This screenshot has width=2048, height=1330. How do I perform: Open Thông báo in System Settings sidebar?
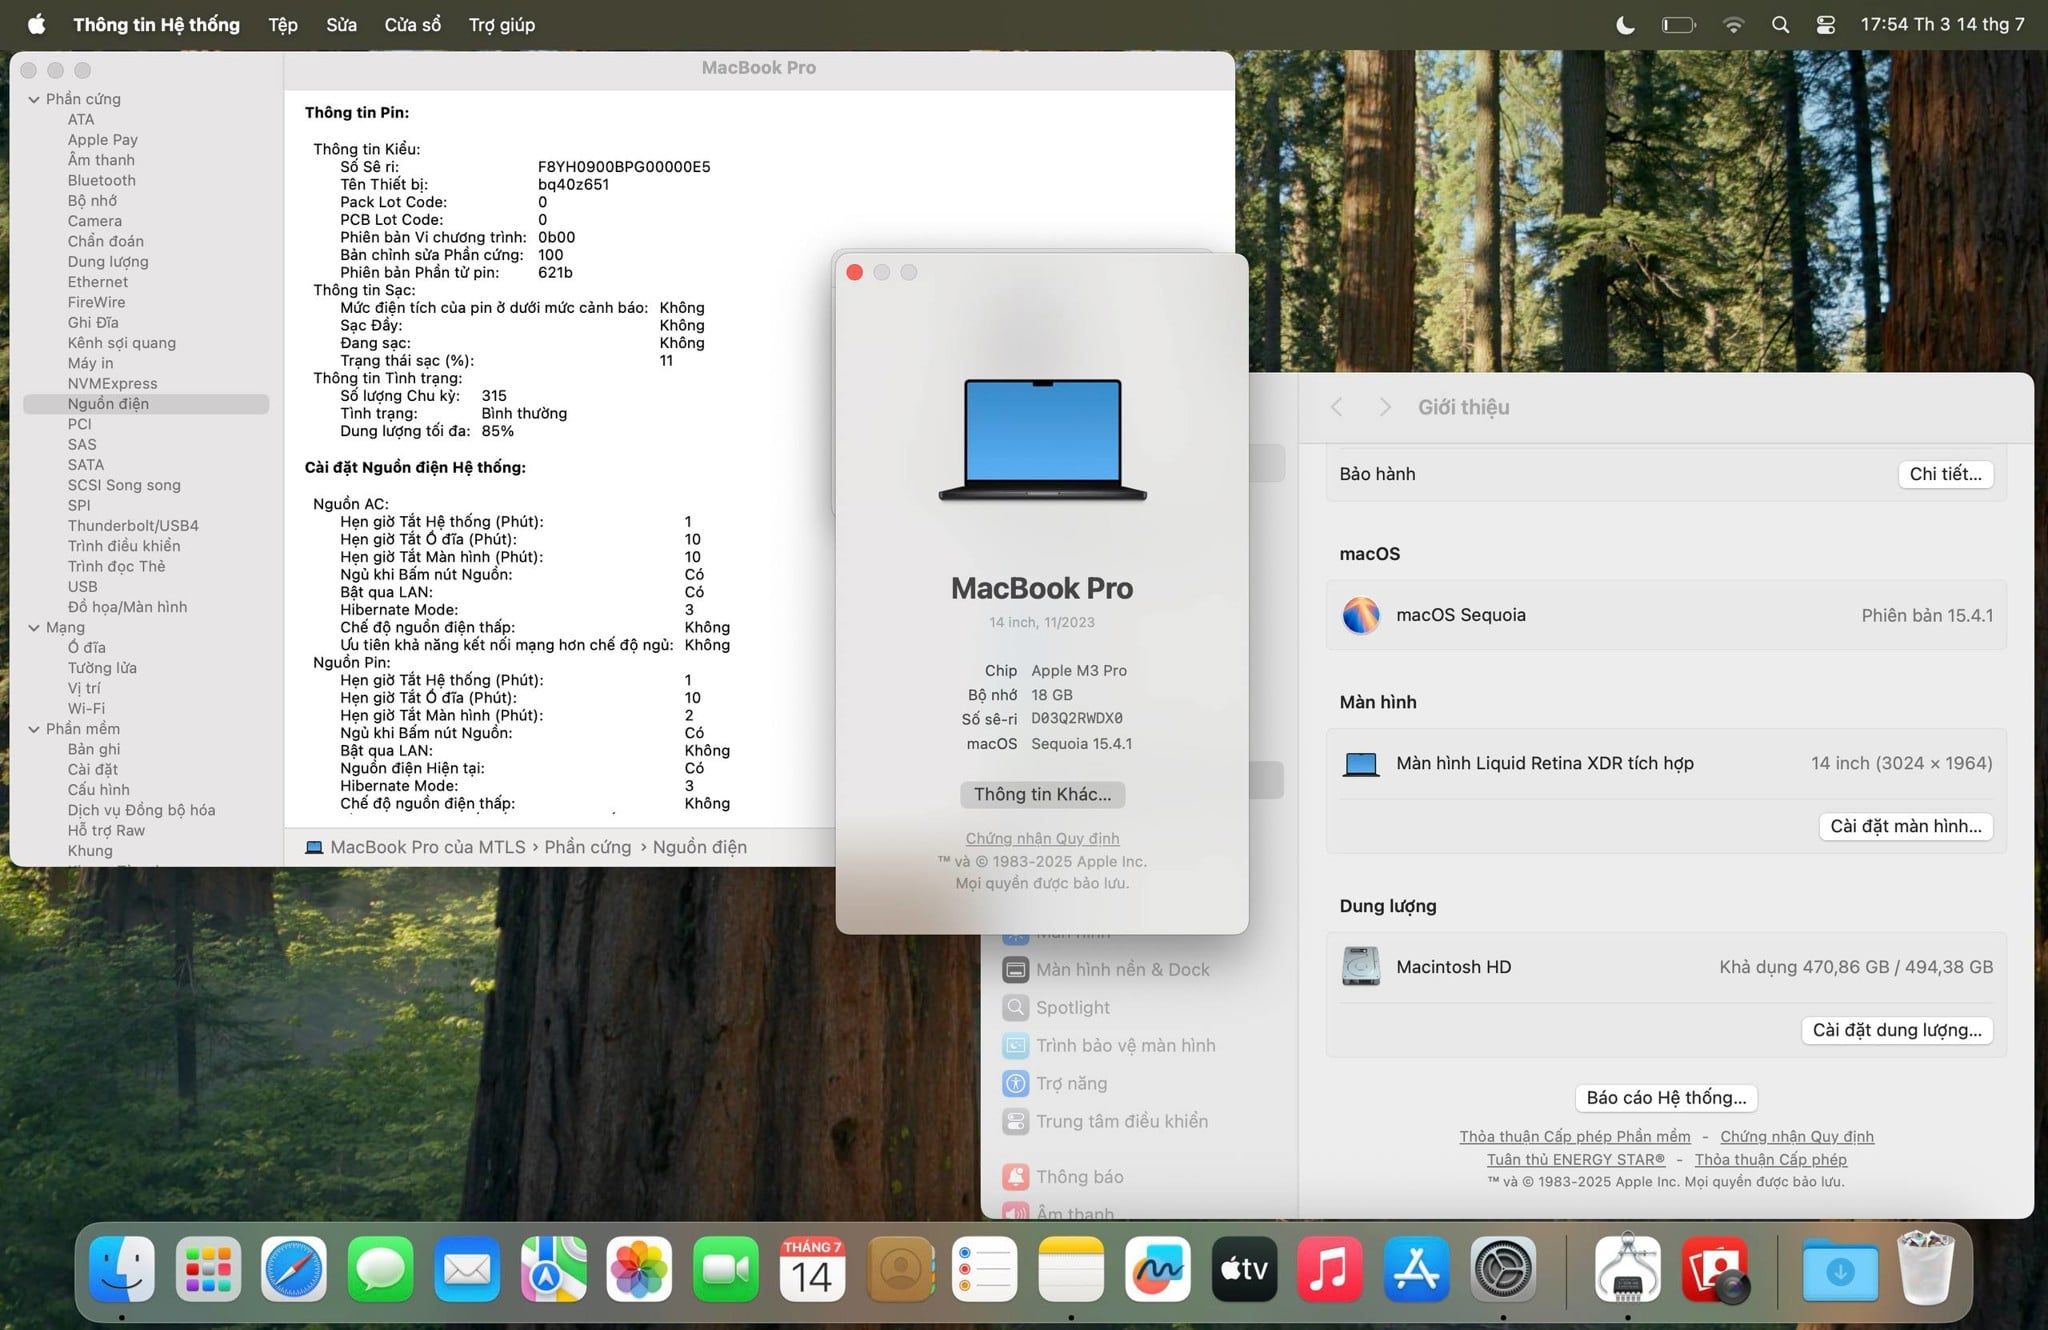click(x=1063, y=1177)
